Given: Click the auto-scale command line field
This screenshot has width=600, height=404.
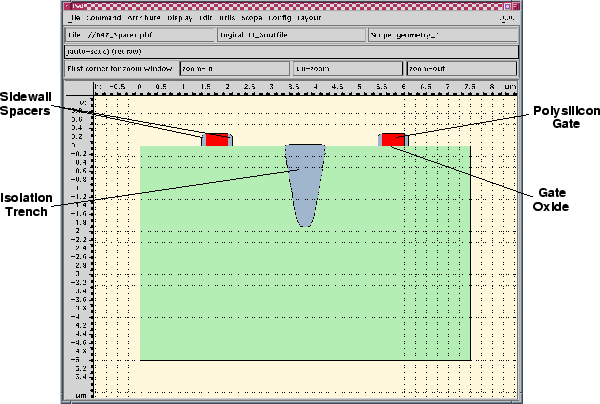Looking at the screenshot, I should click(291, 50).
